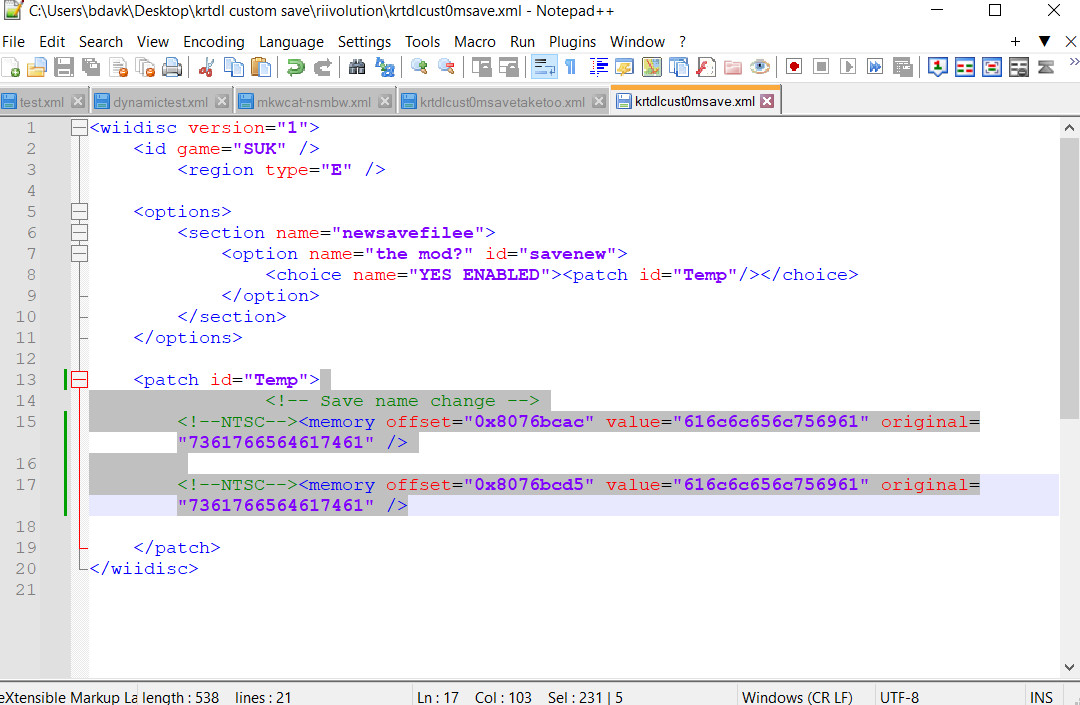Click the Cut scissors icon
The image size is (1080, 705).
[208, 67]
